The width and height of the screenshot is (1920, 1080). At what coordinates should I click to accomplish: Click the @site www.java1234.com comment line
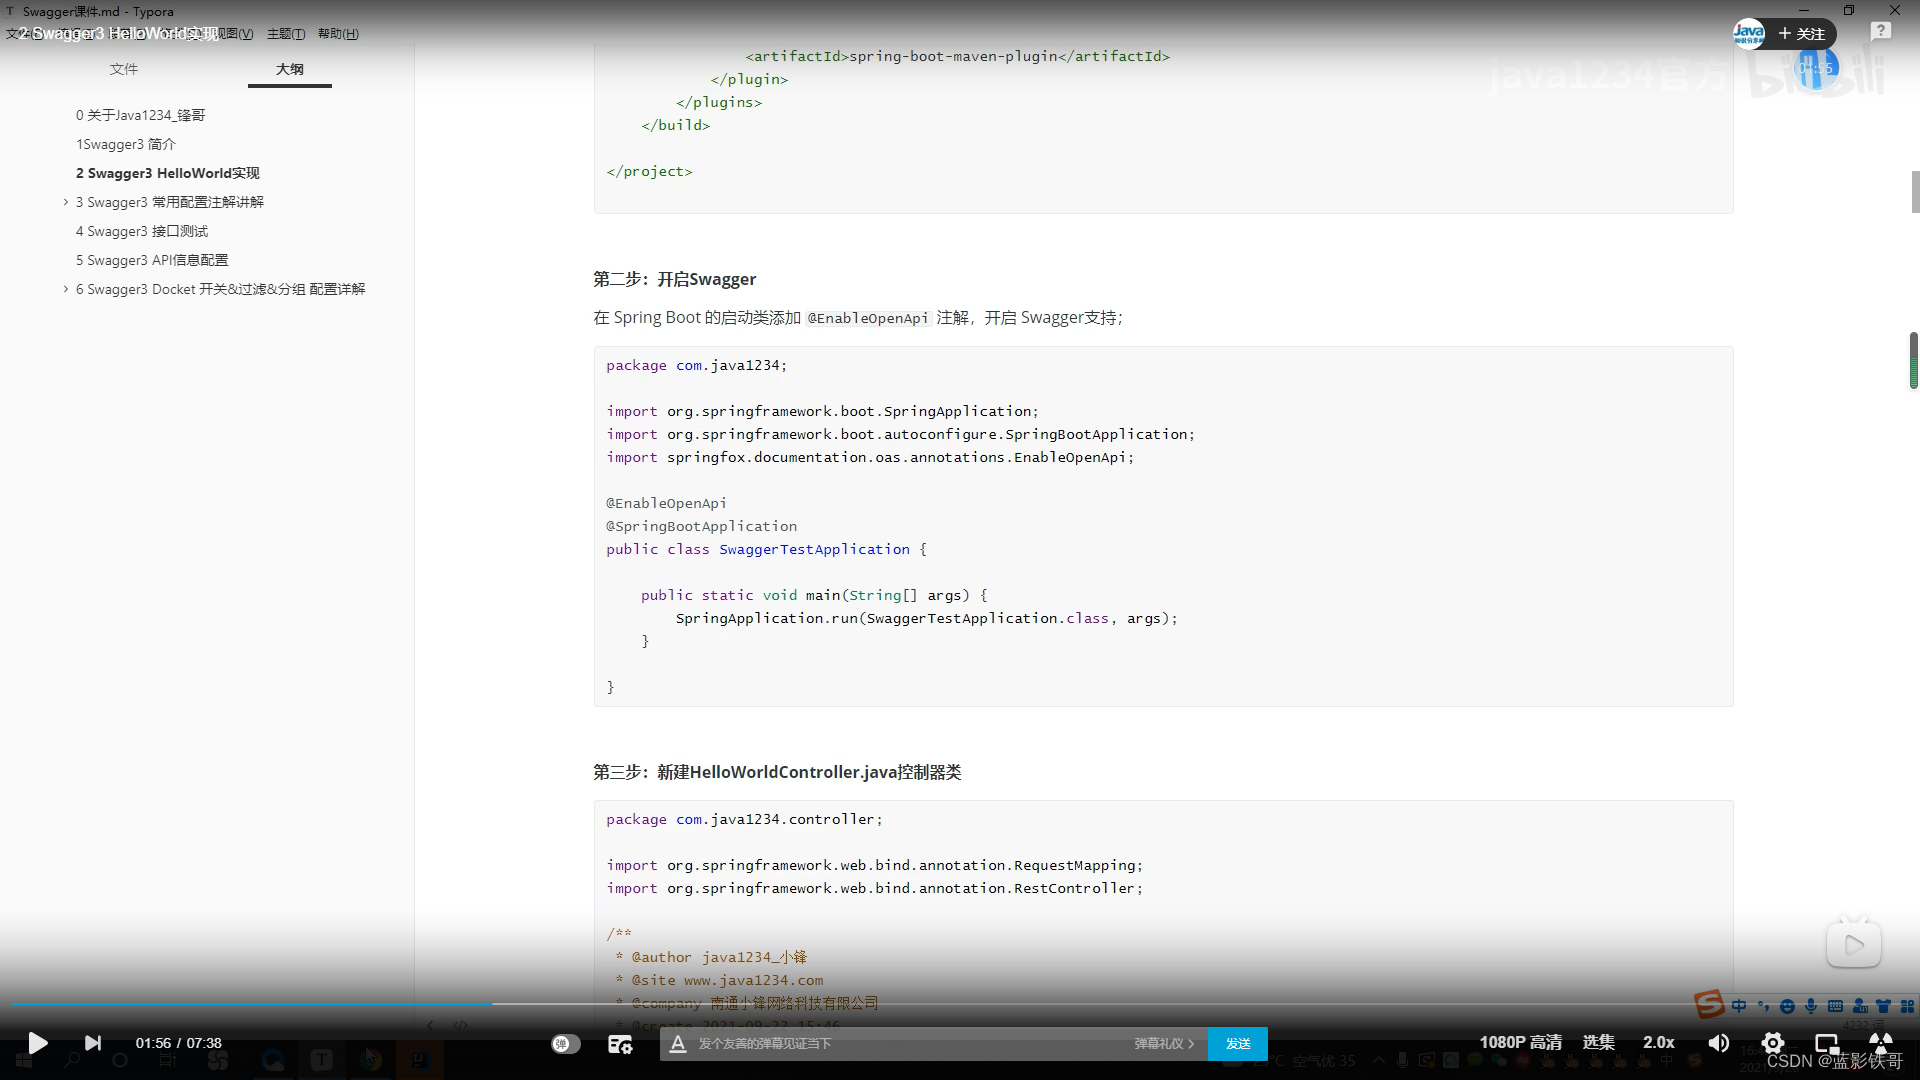(x=727, y=980)
